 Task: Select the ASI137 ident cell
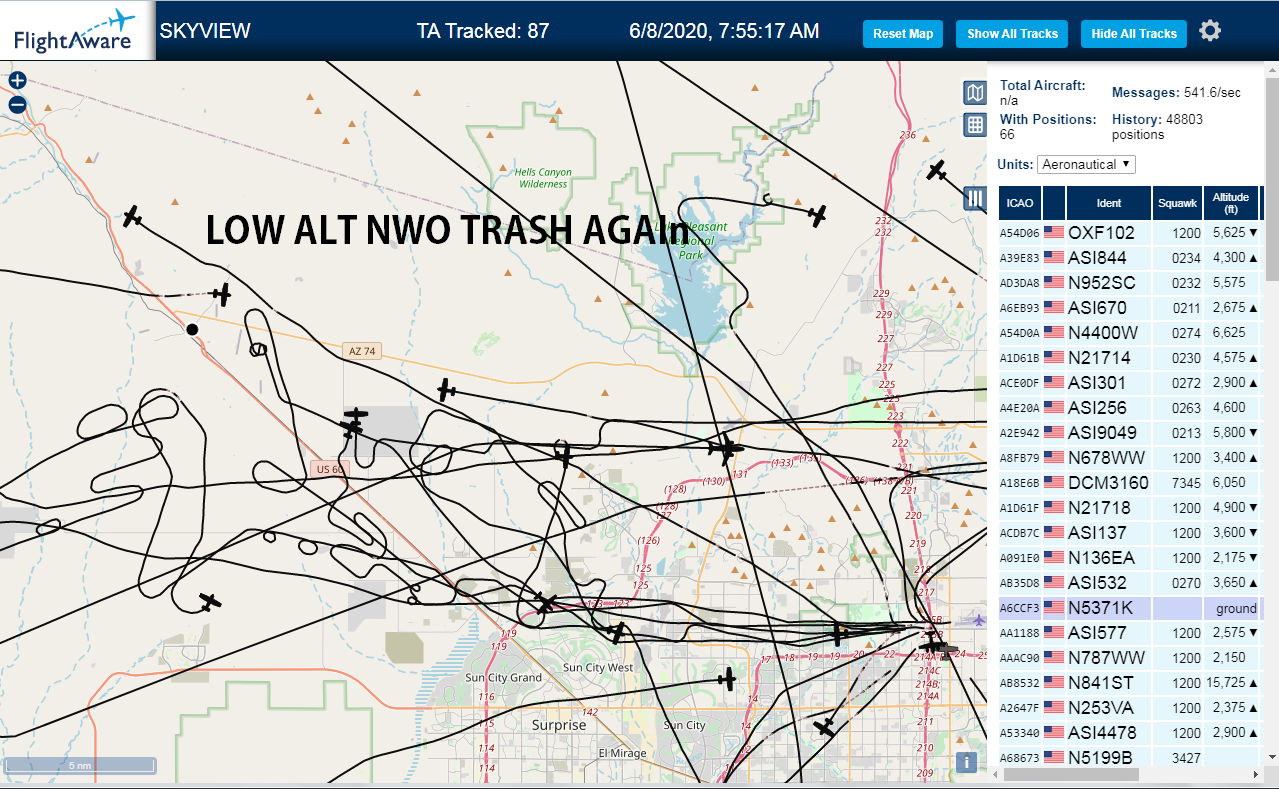(x=1109, y=532)
